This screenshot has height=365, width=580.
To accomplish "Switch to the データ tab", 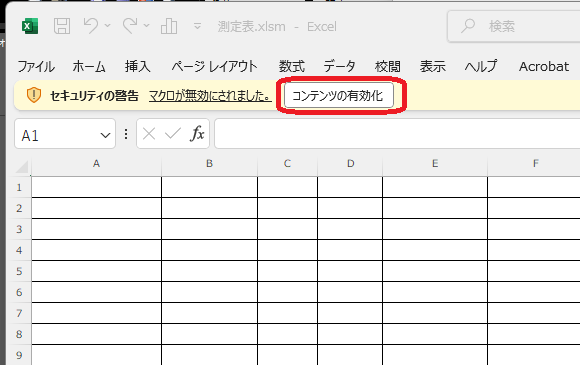I will [x=339, y=67].
